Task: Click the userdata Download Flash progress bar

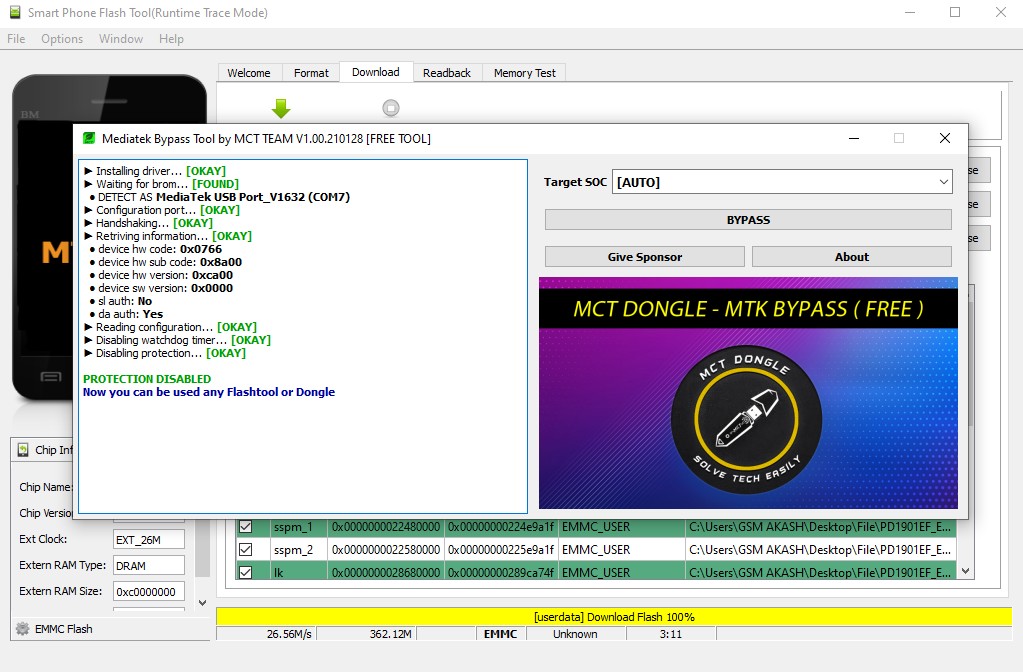Action: pyautogui.click(x=614, y=617)
